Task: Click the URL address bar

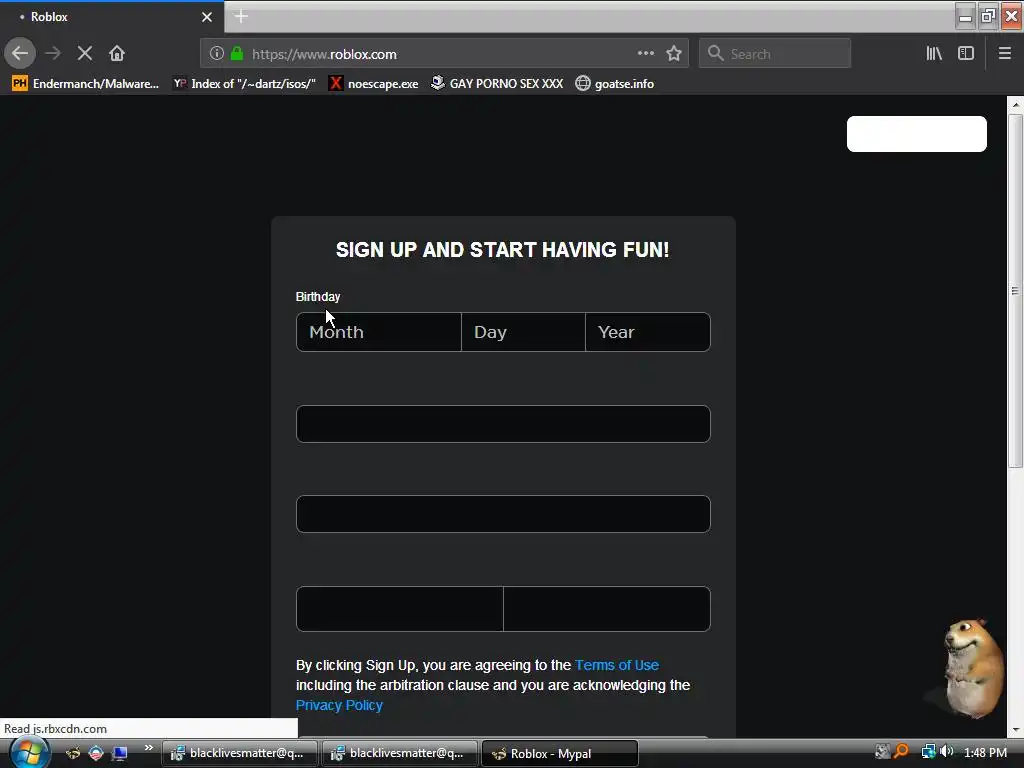Action: 444,54
